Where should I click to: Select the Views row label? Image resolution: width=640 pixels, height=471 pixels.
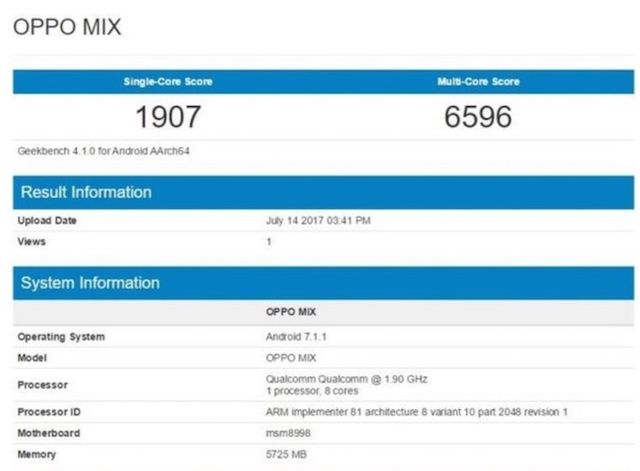(x=32, y=241)
